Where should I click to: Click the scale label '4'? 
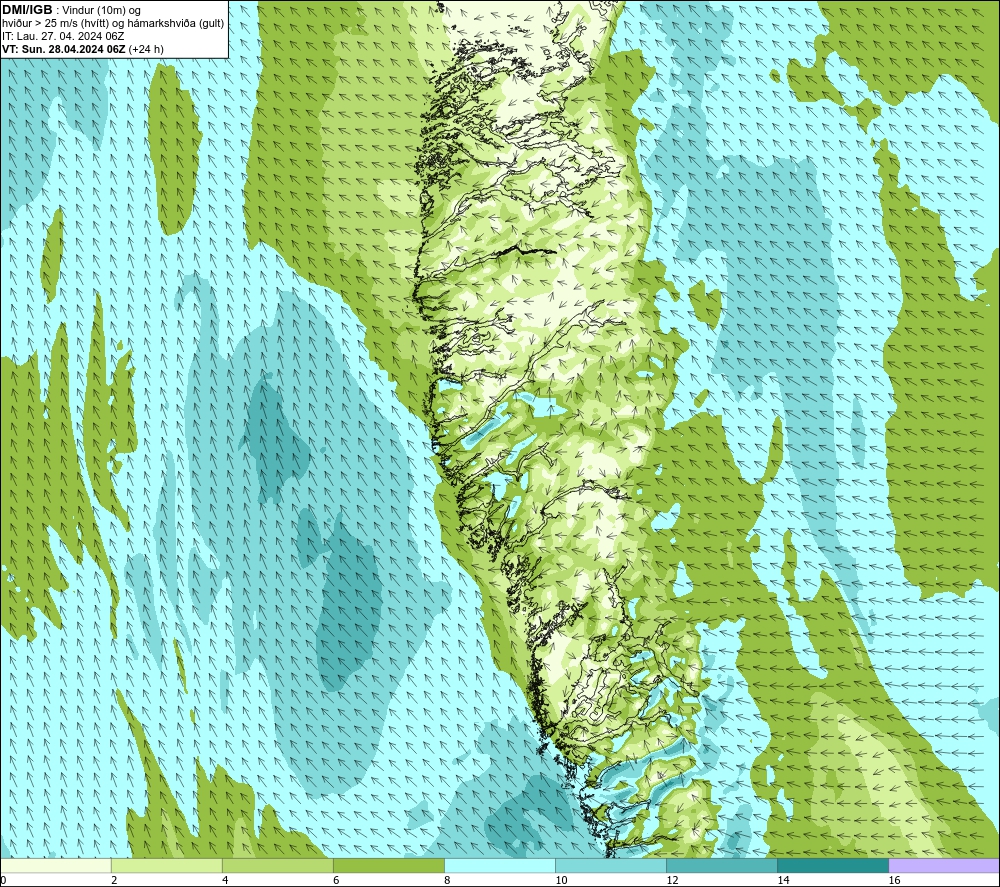[225, 880]
